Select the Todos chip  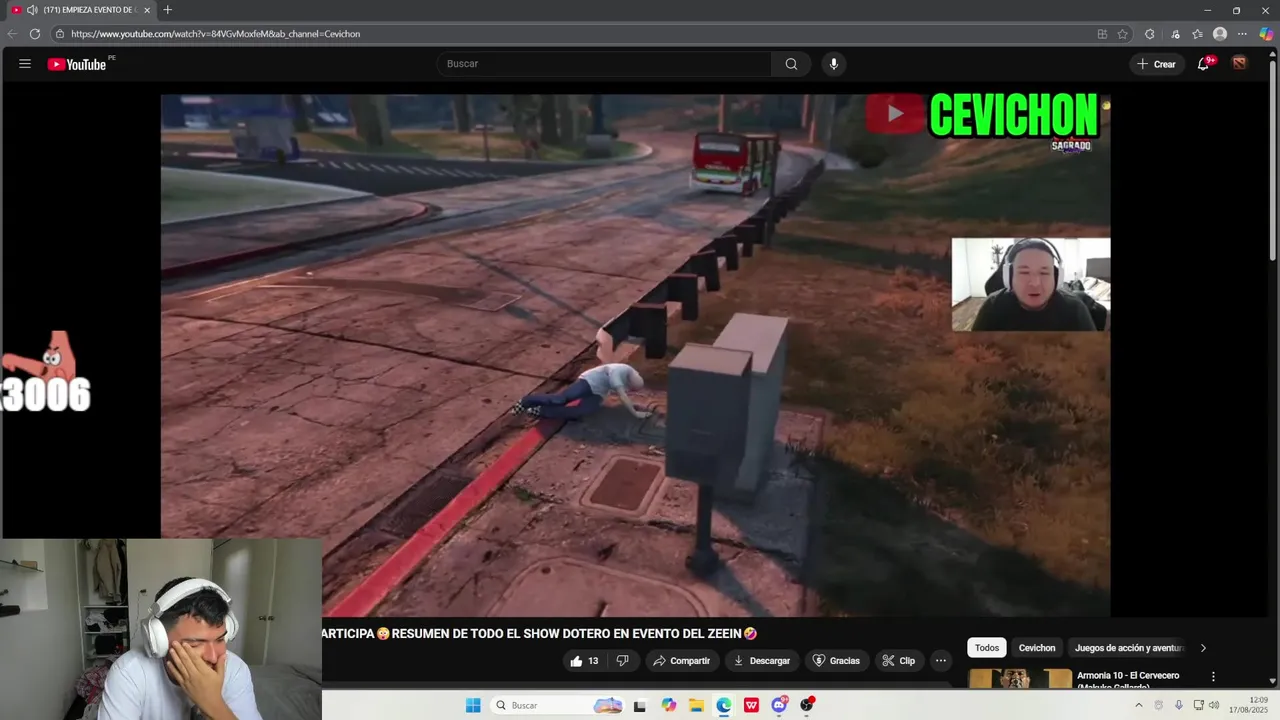pos(987,648)
